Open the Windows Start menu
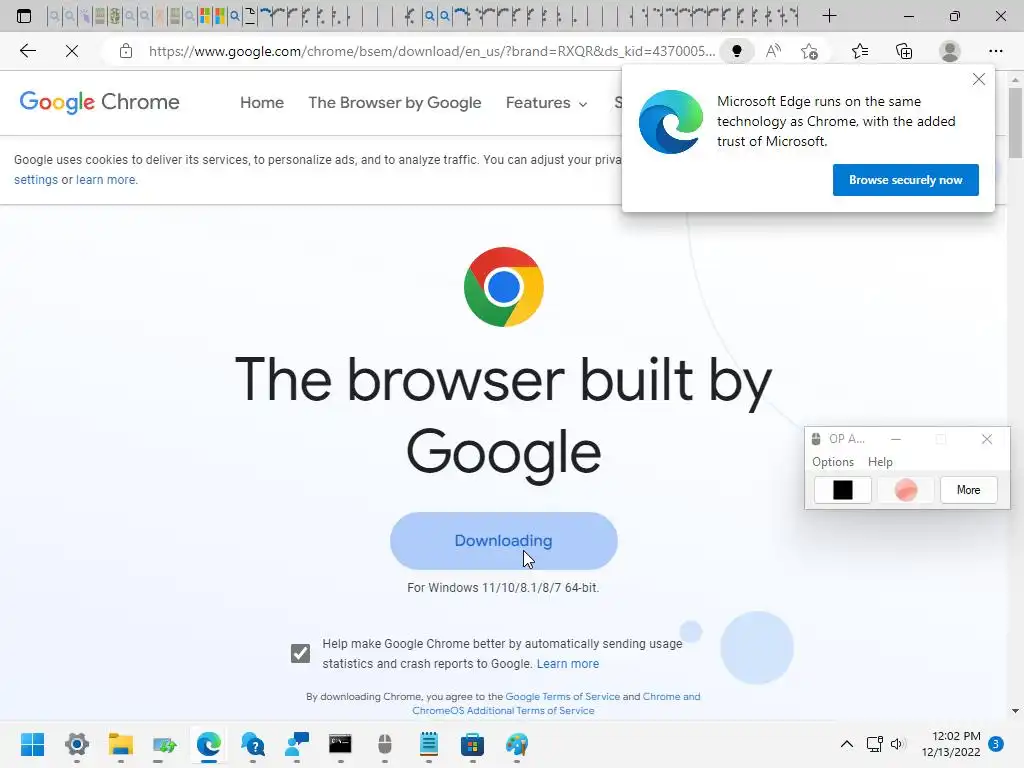This screenshot has width=1024, height=768. click(32, 744)
